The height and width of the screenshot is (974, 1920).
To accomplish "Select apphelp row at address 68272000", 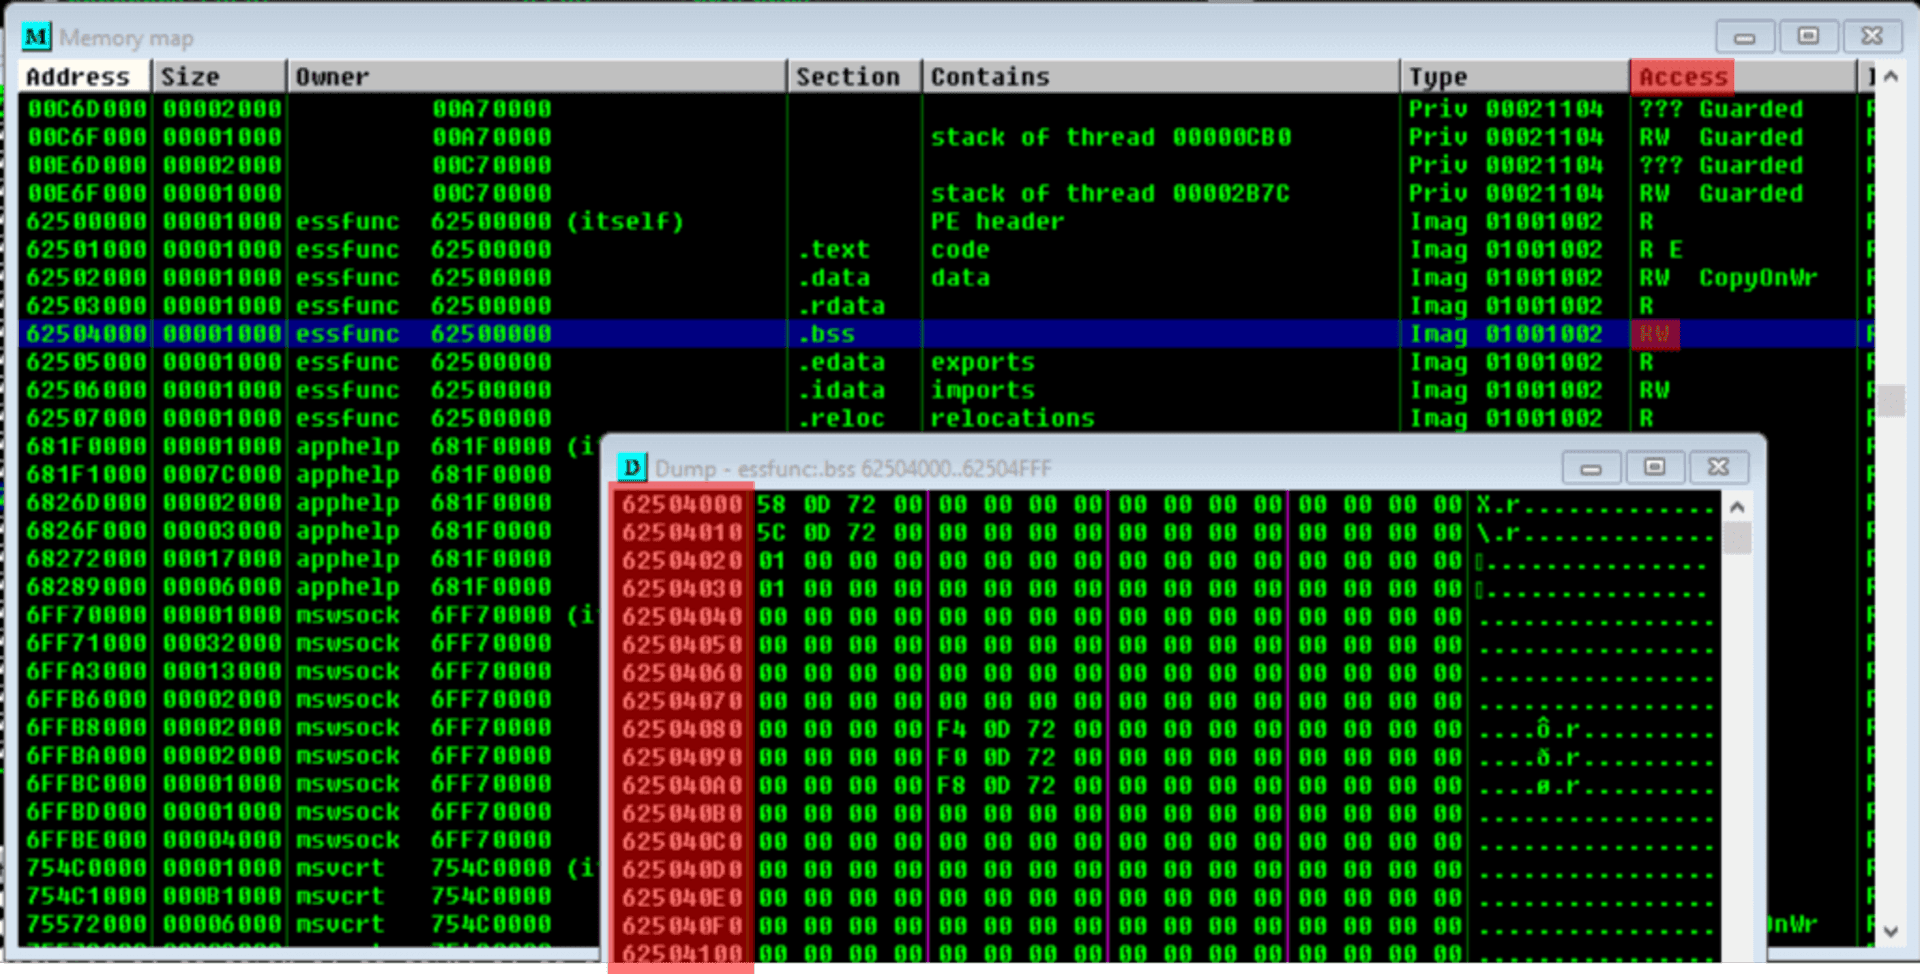I will coord(310,559).
